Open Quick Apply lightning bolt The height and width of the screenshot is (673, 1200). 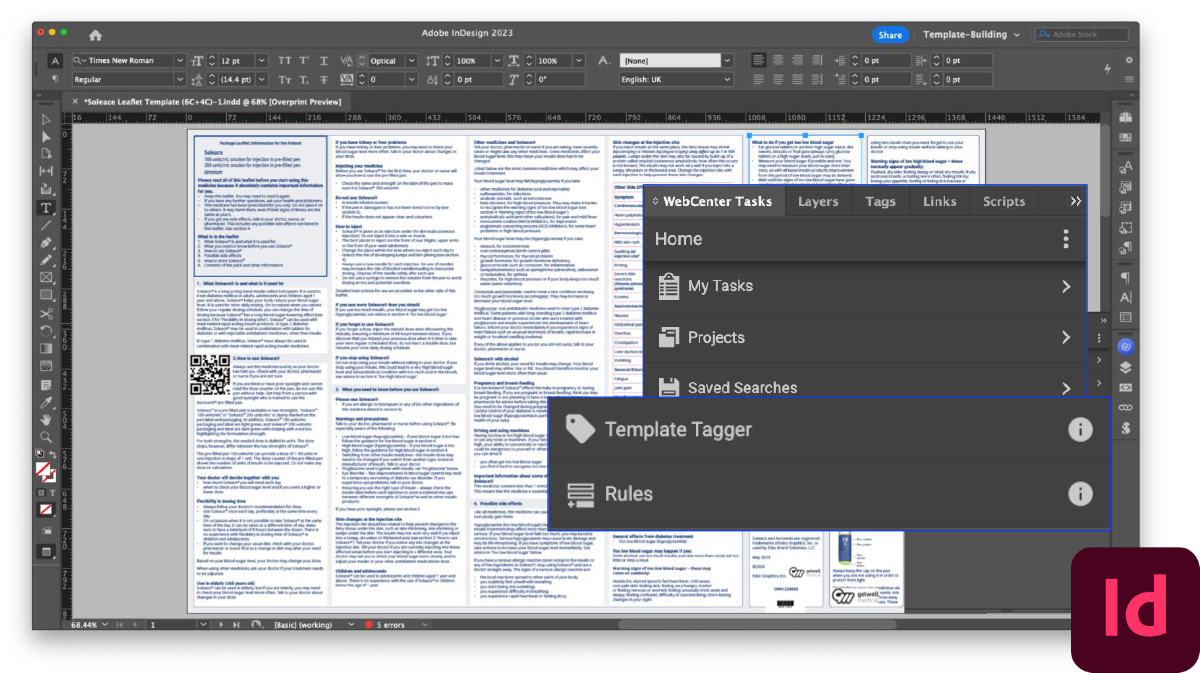coord(1107,69)
